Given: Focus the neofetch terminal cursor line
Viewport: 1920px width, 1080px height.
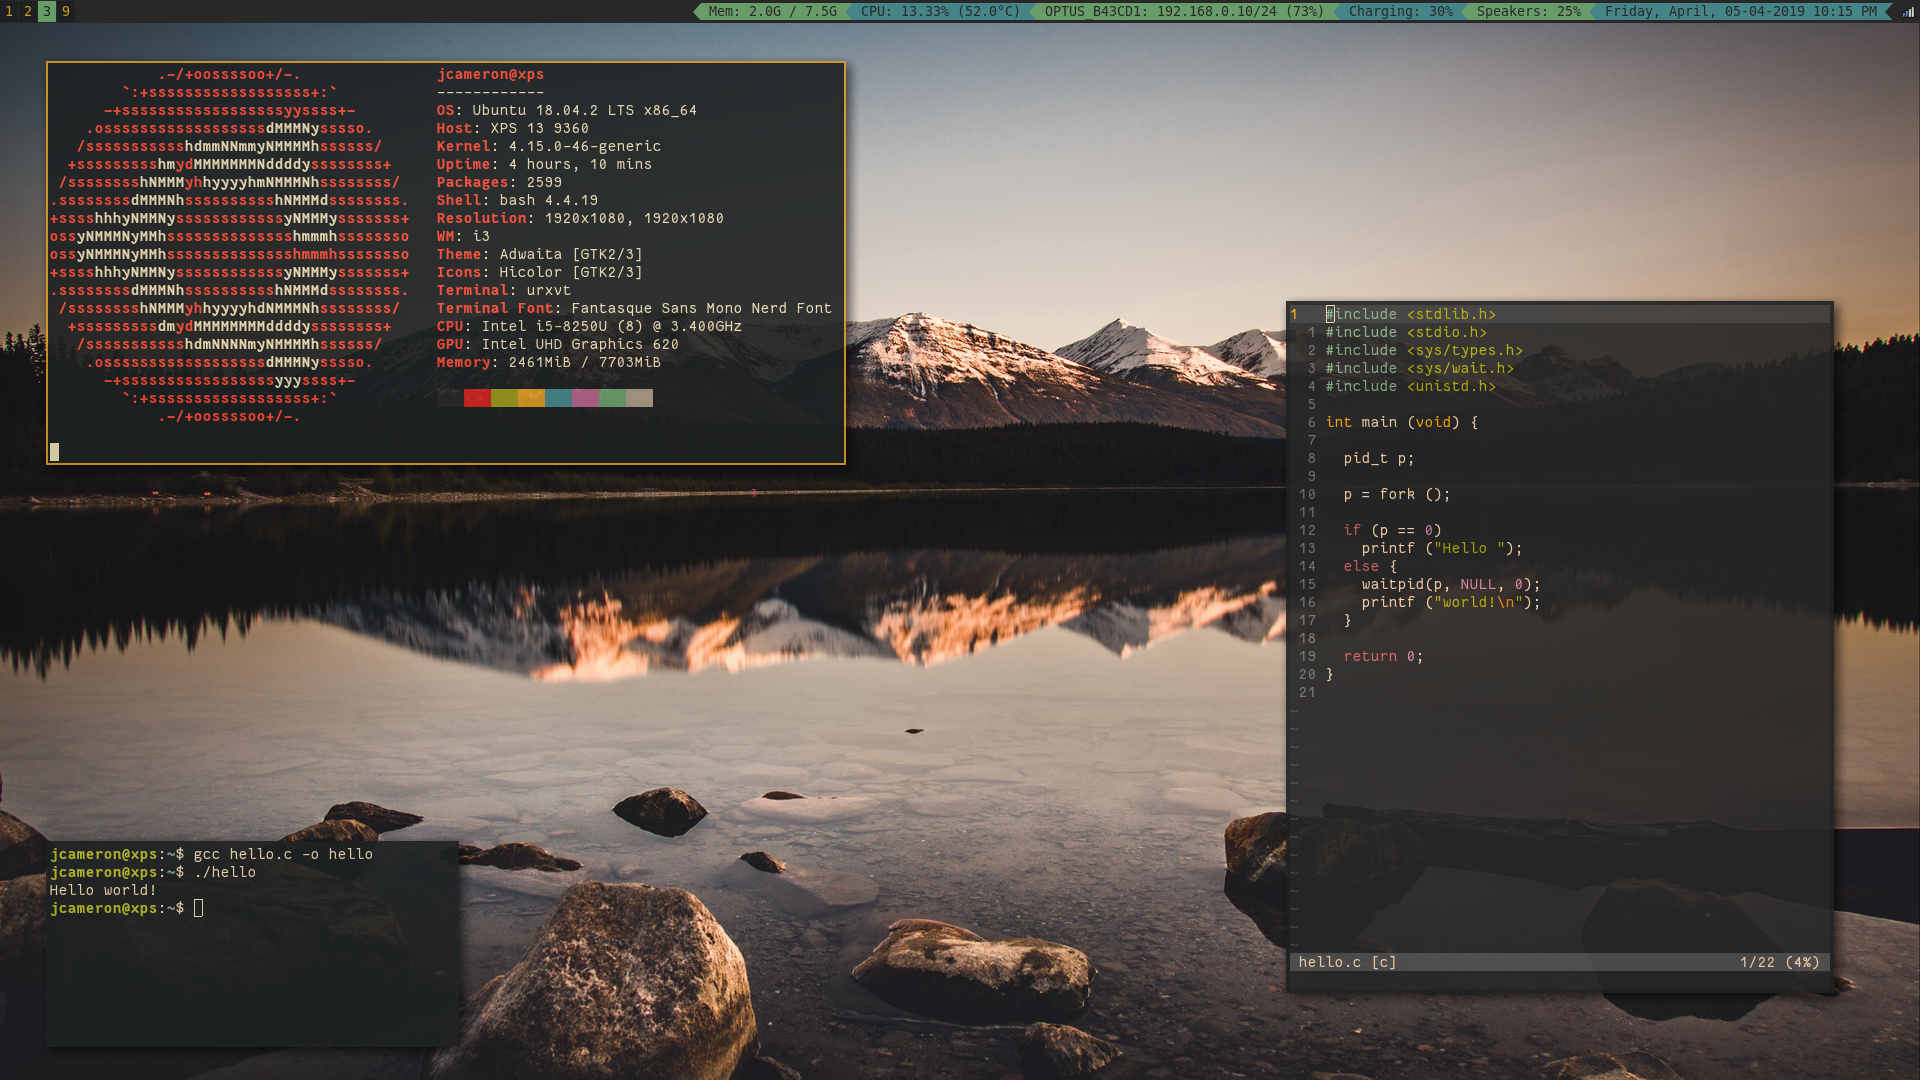Looking at the screenshot, I should [x=55, y=452].
